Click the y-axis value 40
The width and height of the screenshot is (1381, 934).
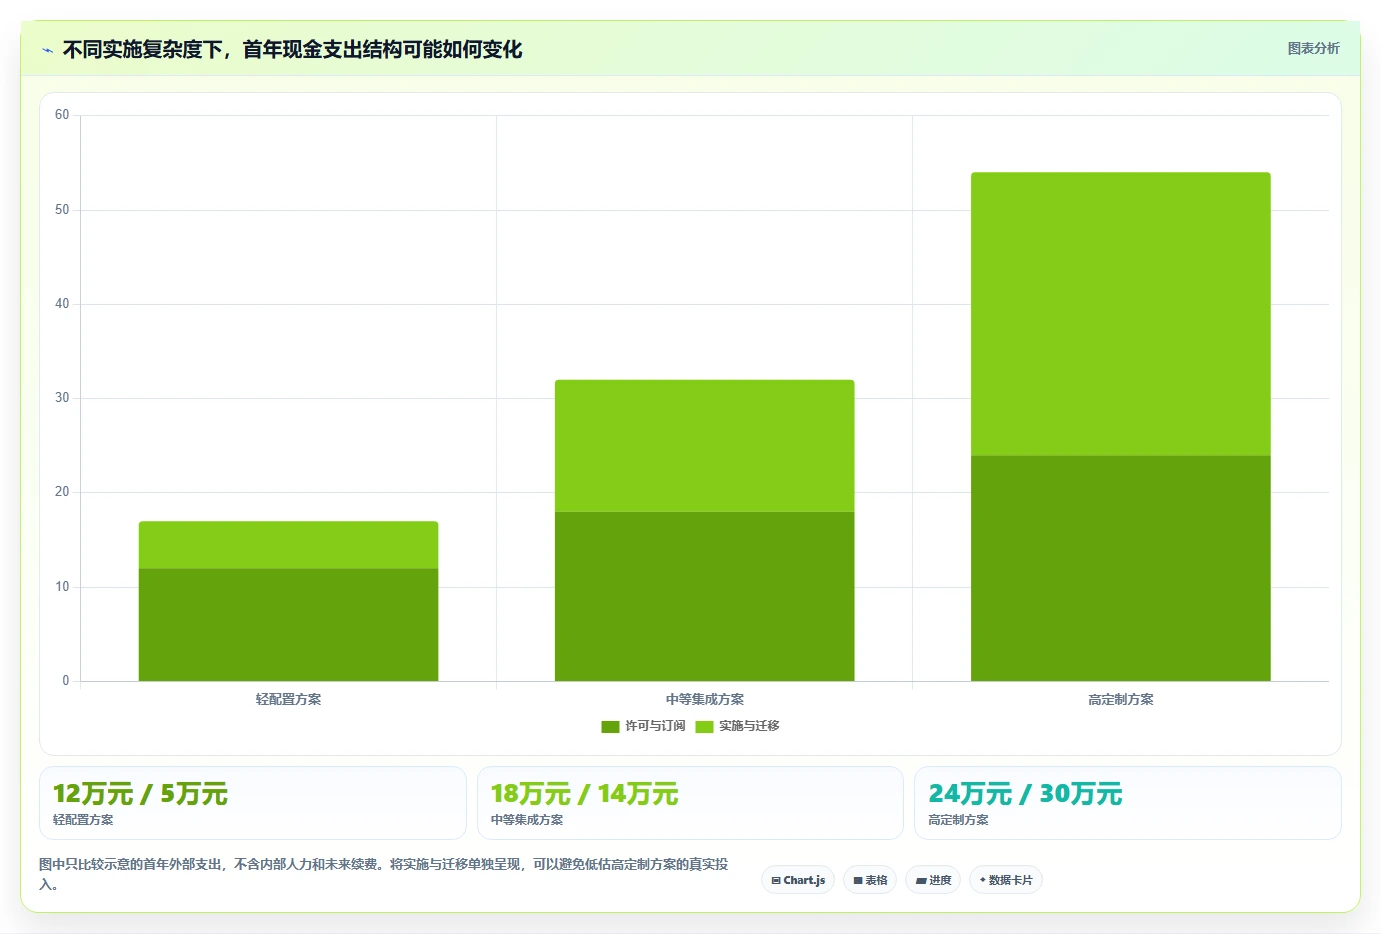tap(62, 304)
